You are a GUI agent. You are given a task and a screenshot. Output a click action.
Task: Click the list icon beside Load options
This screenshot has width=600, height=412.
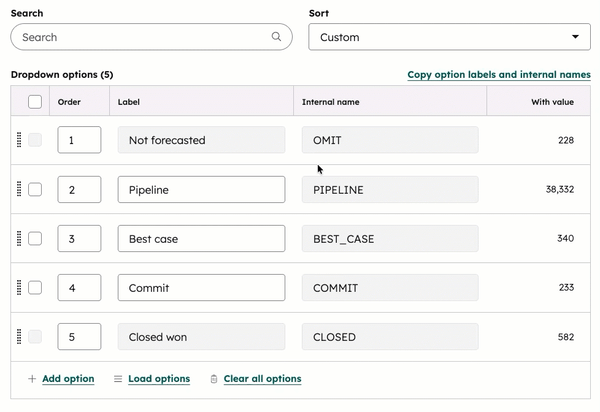coord(118,379)
